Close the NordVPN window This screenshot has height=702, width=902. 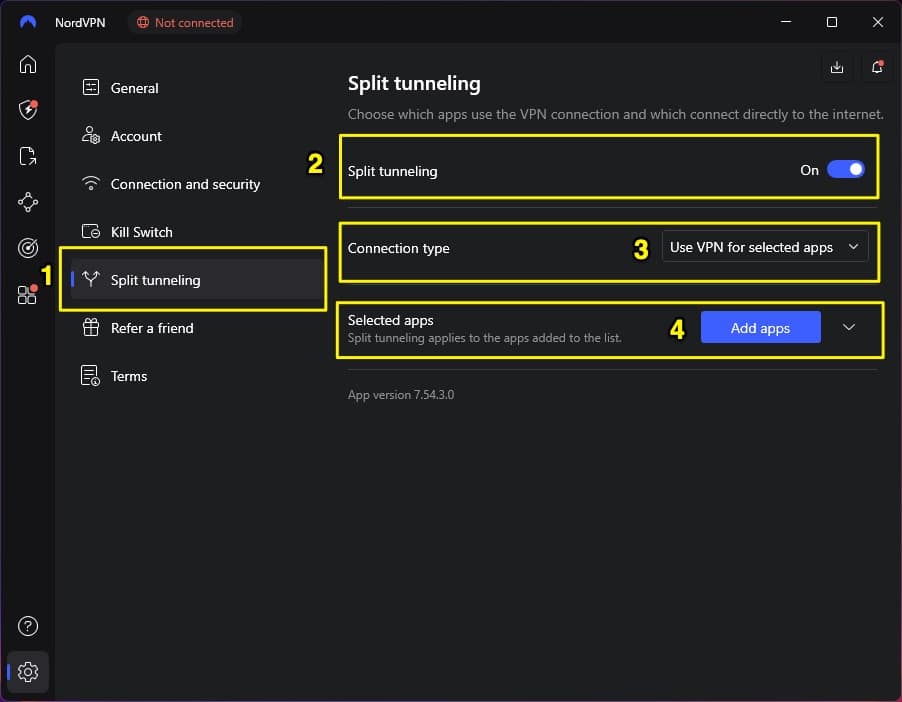click(x=877, y=22)
